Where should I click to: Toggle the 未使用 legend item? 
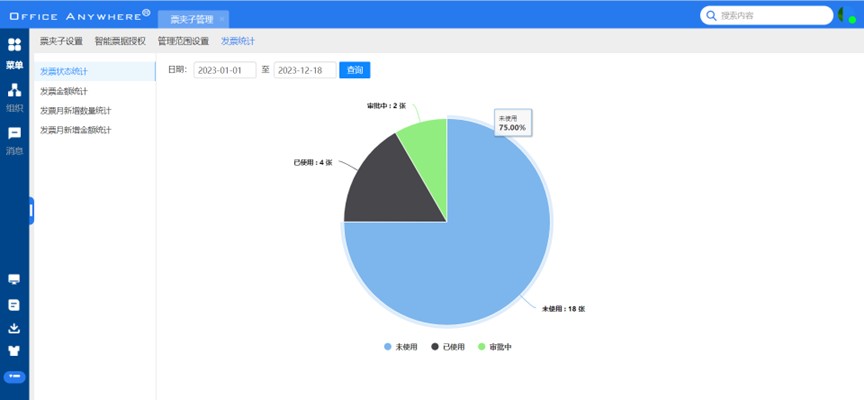400,347
